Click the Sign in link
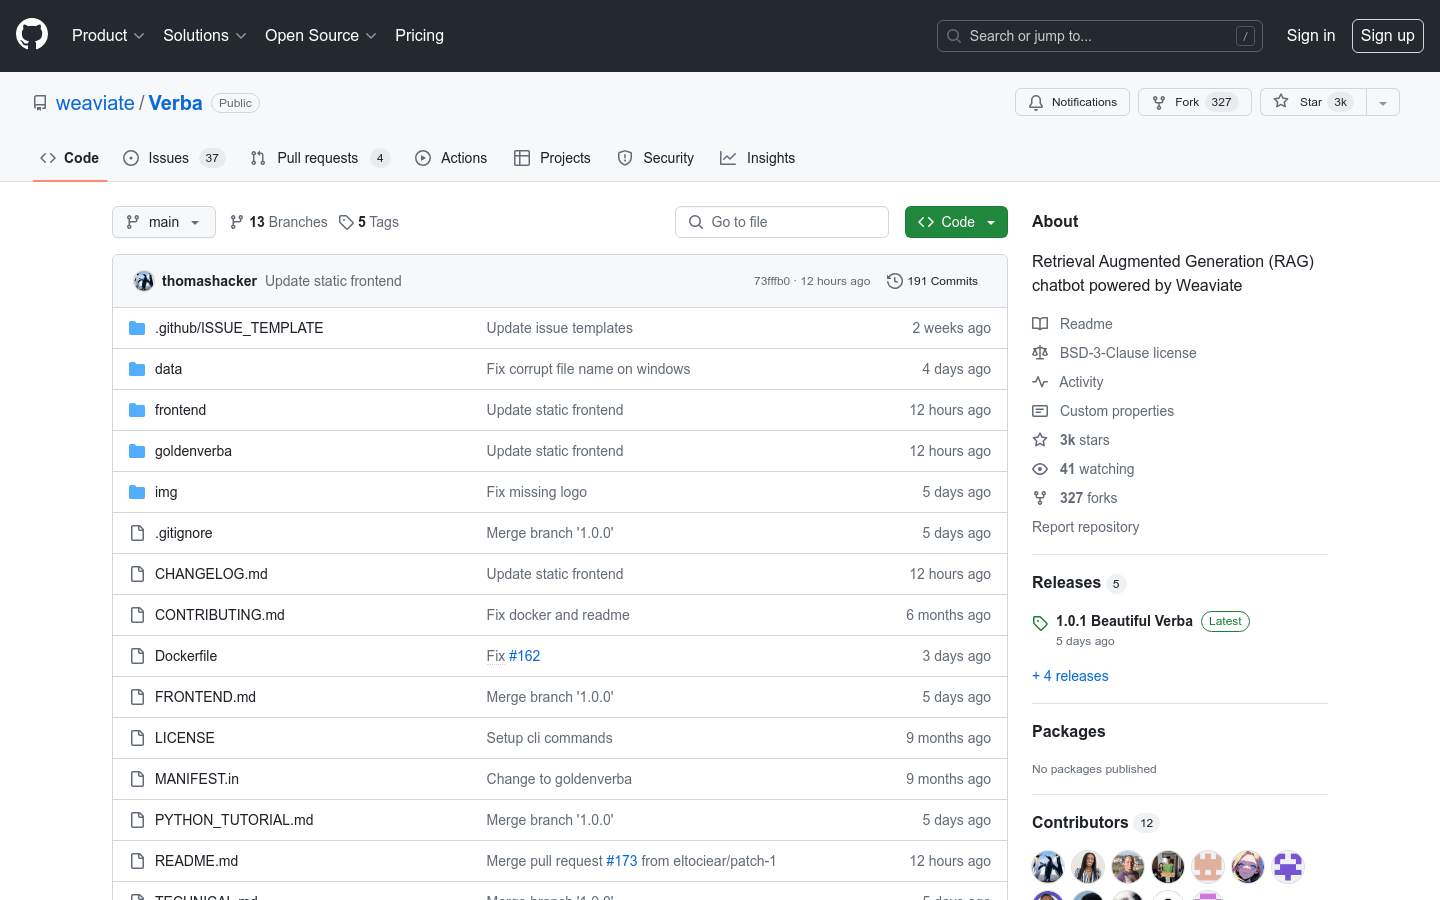 [x=1311, y=35]
